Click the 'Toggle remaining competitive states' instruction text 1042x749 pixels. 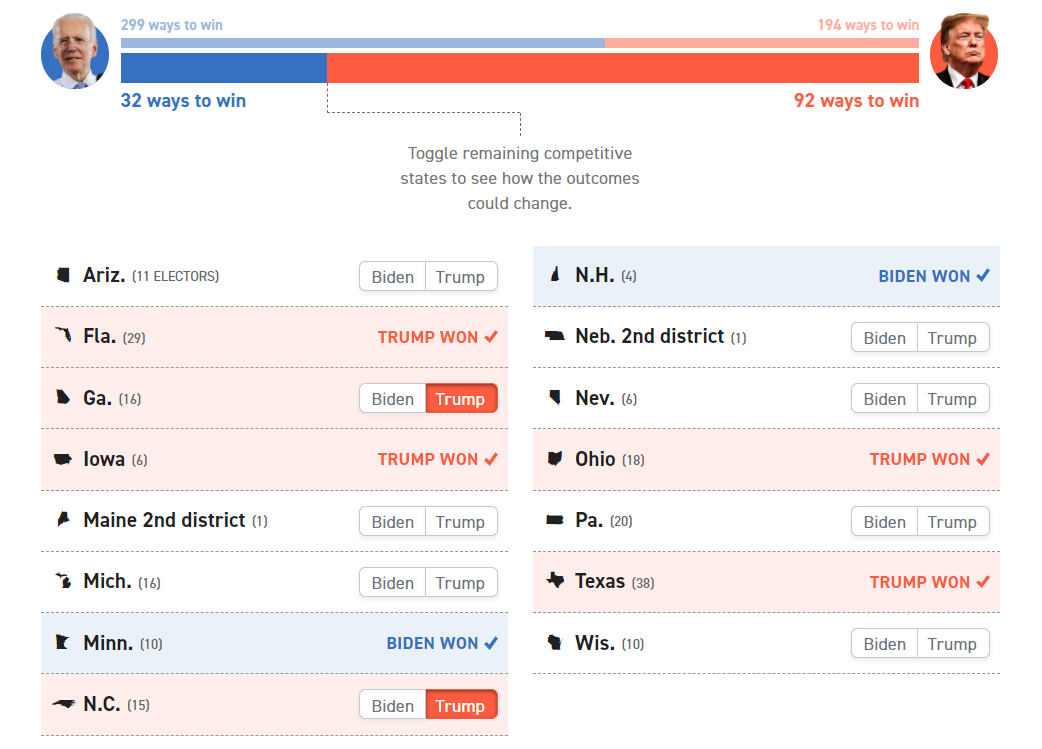[x=520, y=178]
